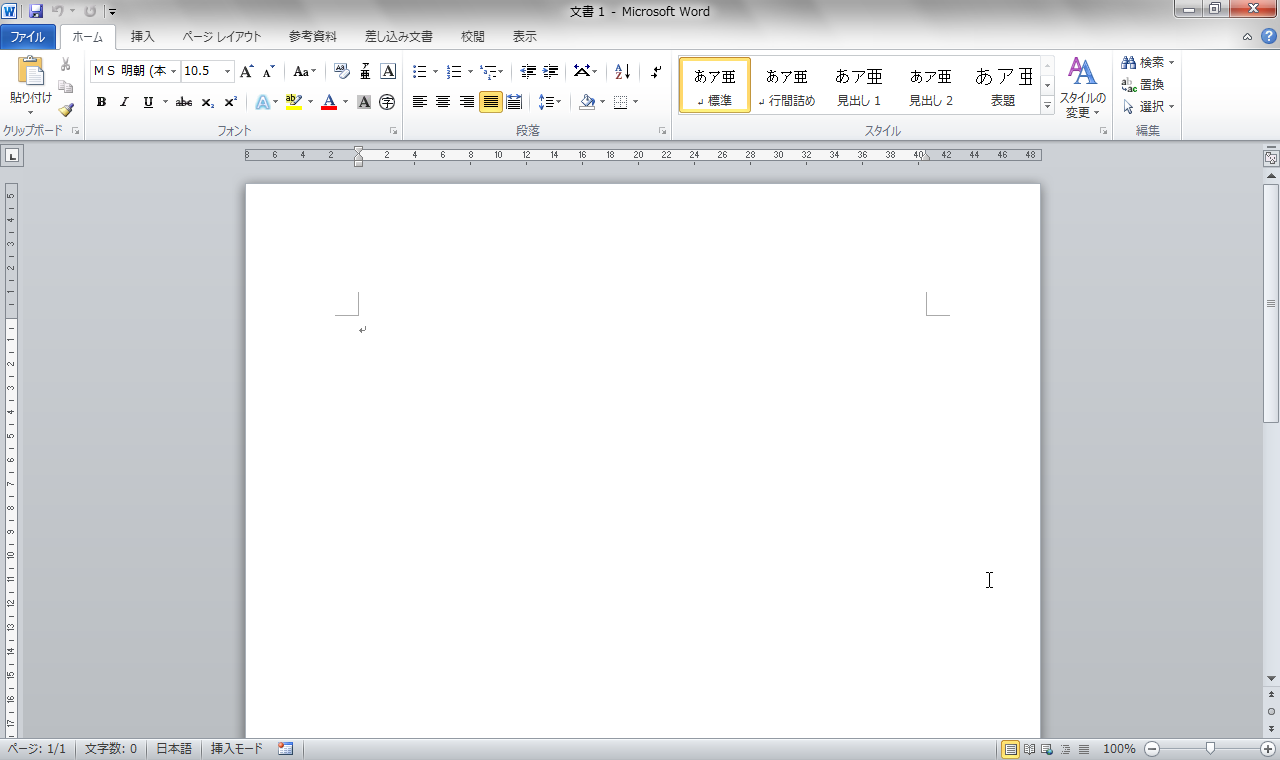Open the font name dropdown (ＭＳ 明朝)

coord(173,71)
